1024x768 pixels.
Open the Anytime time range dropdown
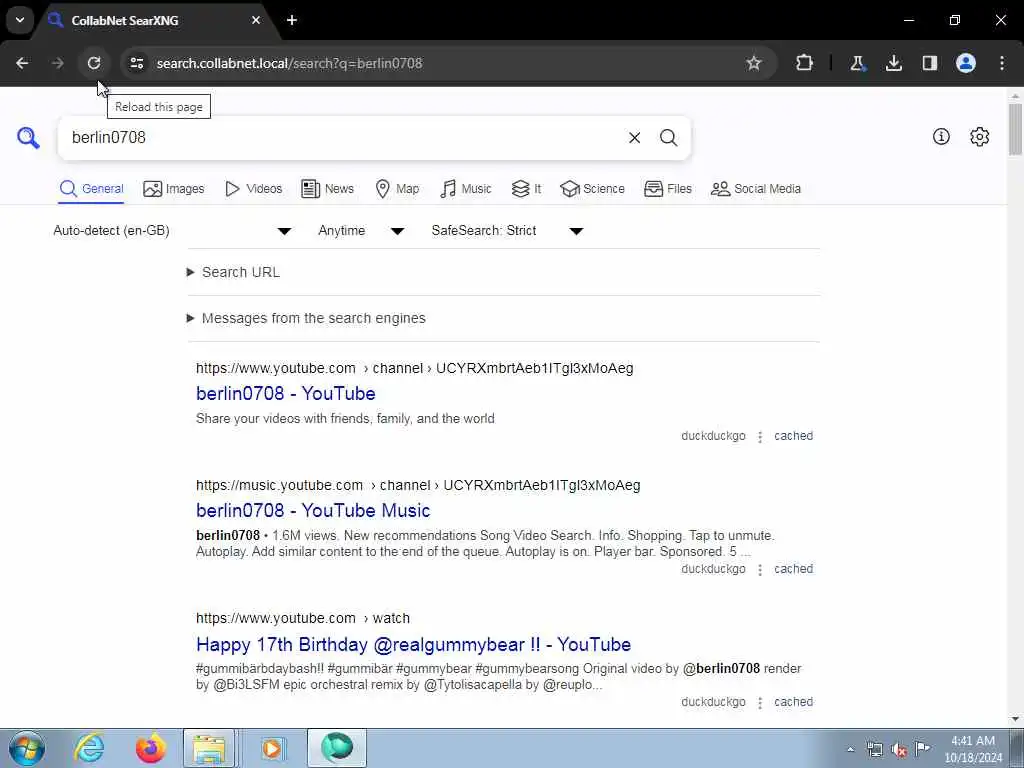click(x=361, y=231)
